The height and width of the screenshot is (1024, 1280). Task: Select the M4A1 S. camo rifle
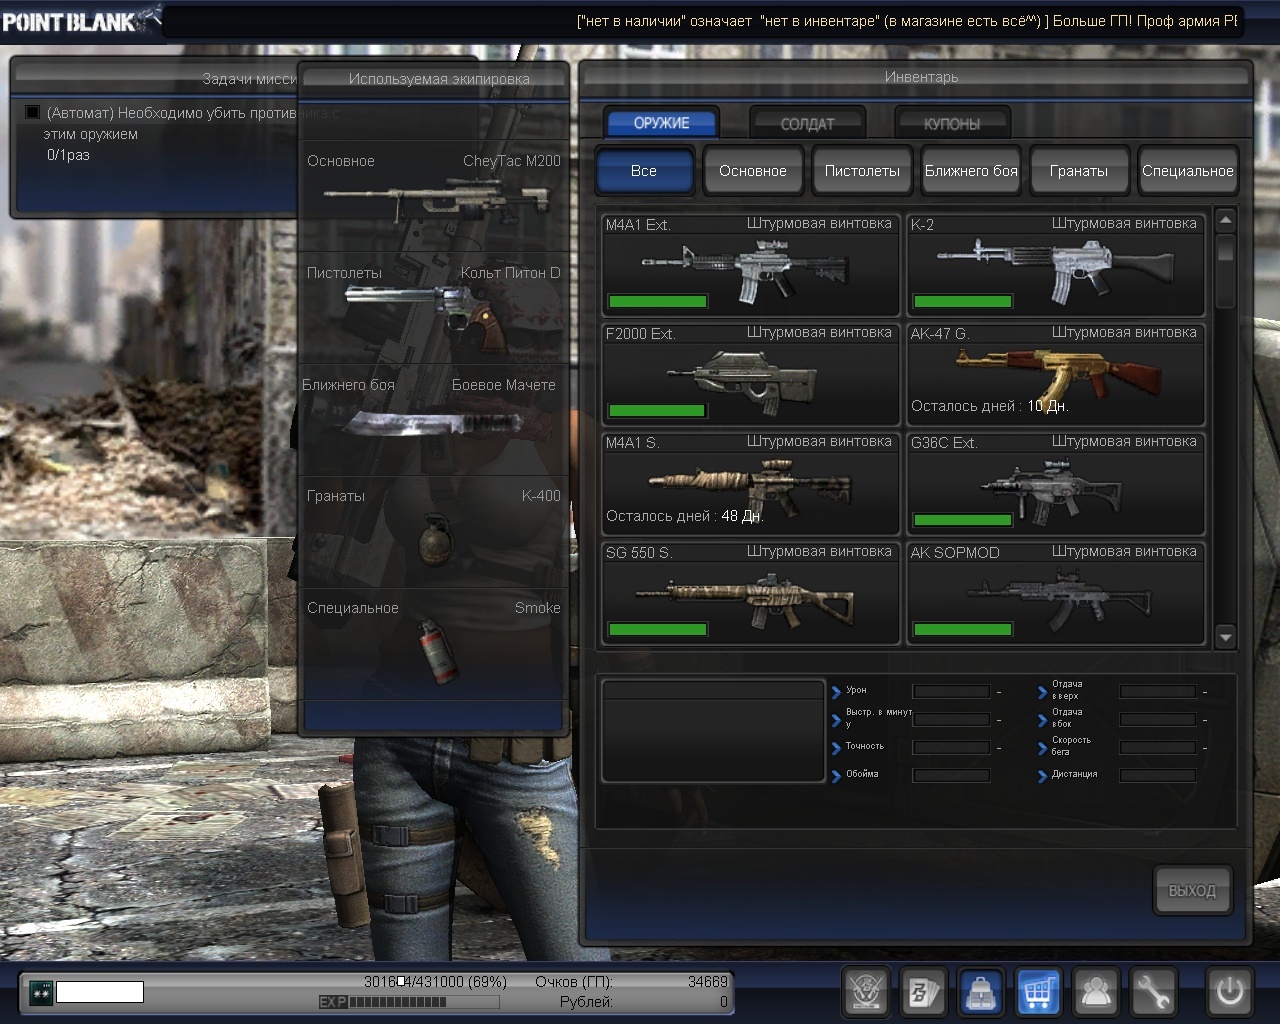[x=751, y=483]
